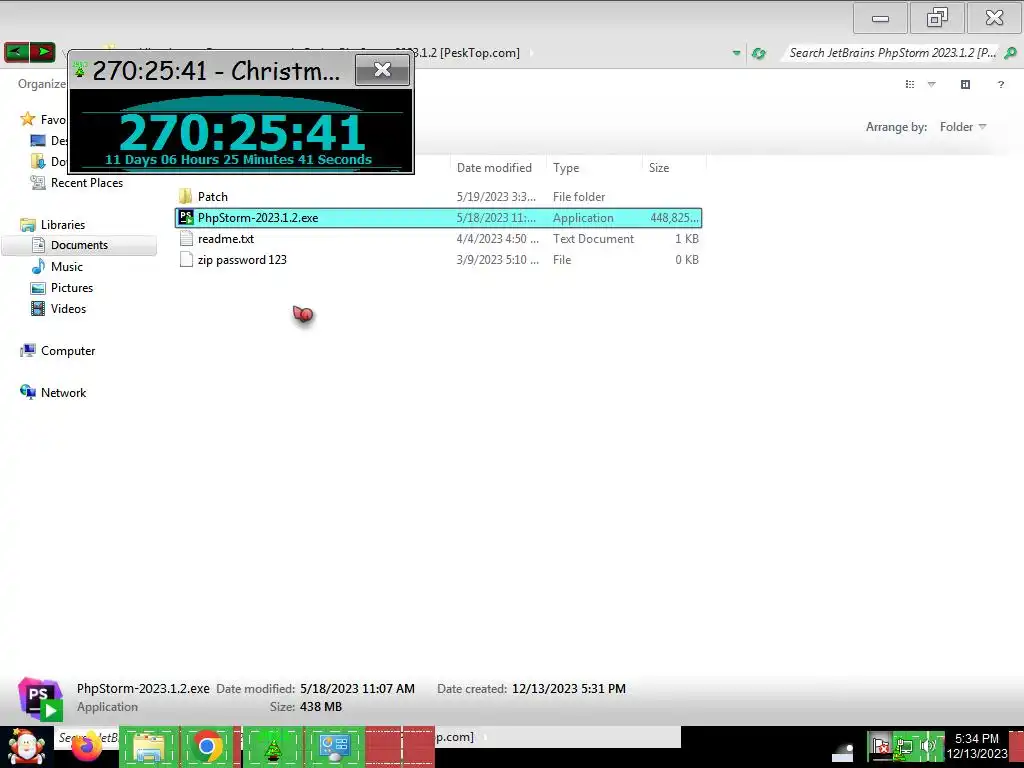This screenshot has height=768, width=1024.
Task: Open the Organize menu
Action: 42,84
